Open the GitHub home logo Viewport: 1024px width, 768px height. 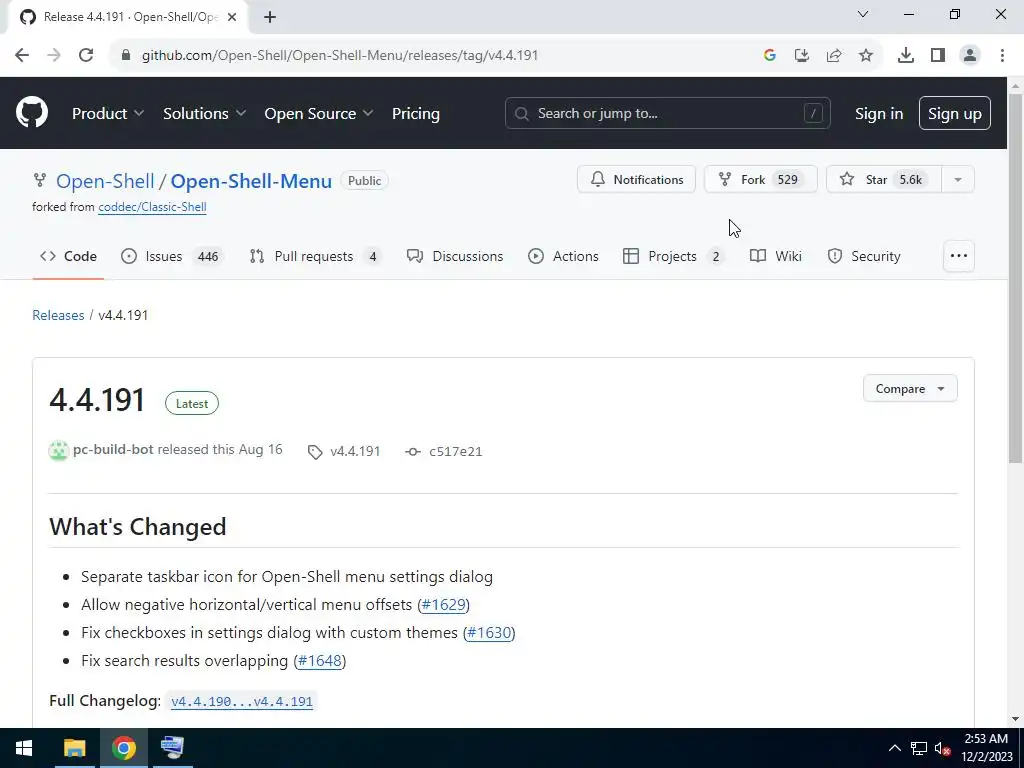point(31,112)
